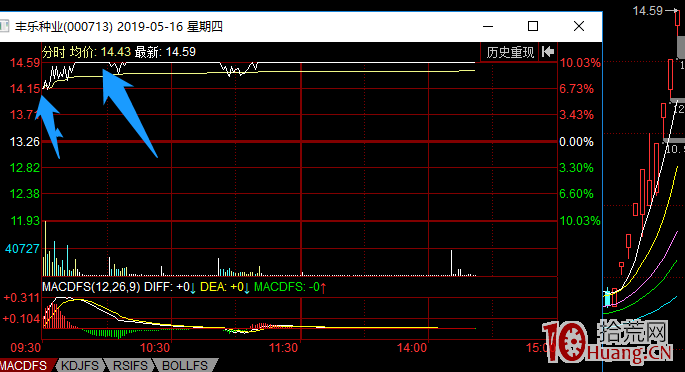Click the window icon left of 丰乐种业 title
The width and height of the screenshot is (685, 372).
[x=4, y=26]
